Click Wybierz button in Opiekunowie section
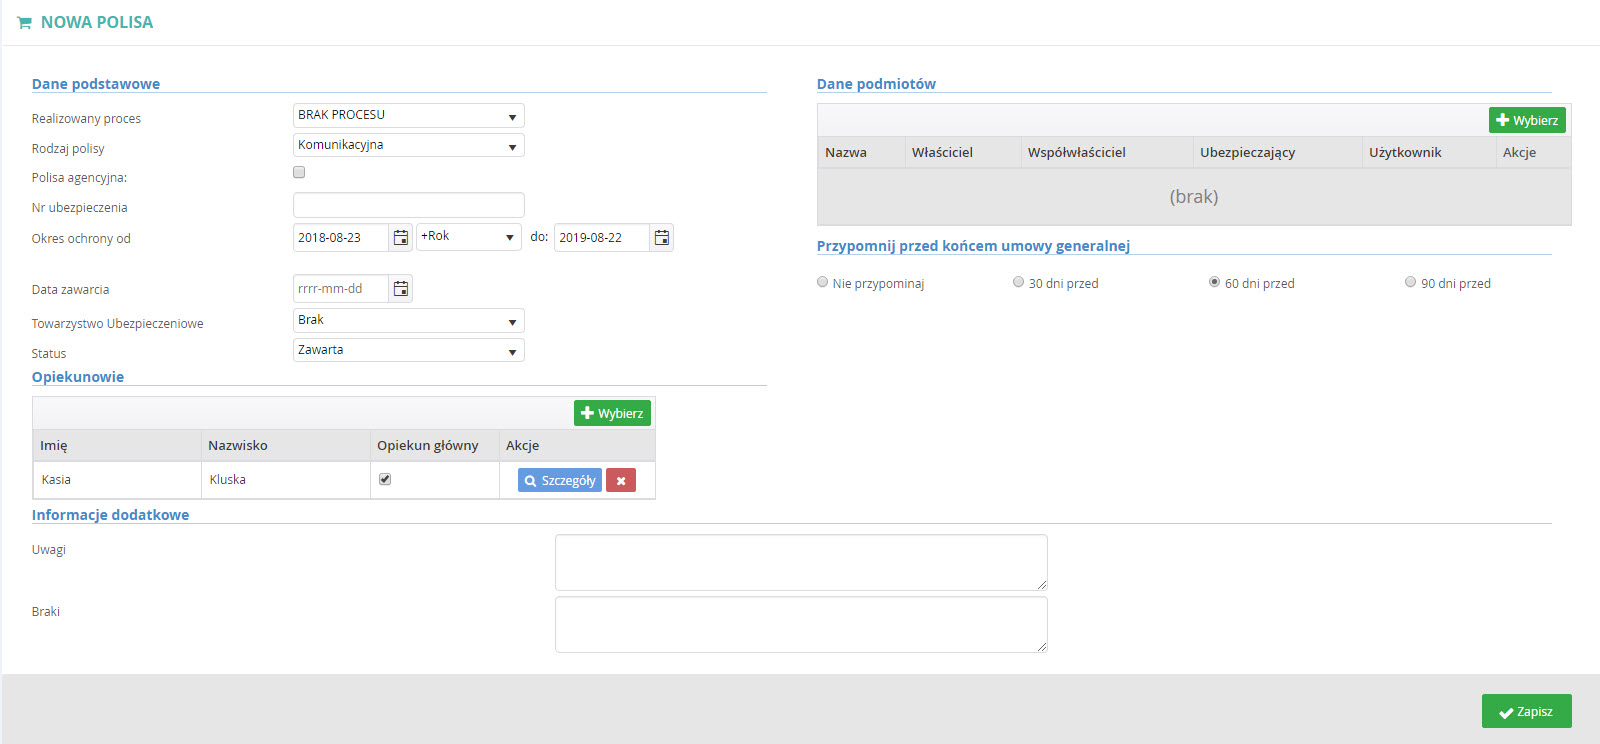The height and width of the screenshot is (744, 1600). (612, 413)
